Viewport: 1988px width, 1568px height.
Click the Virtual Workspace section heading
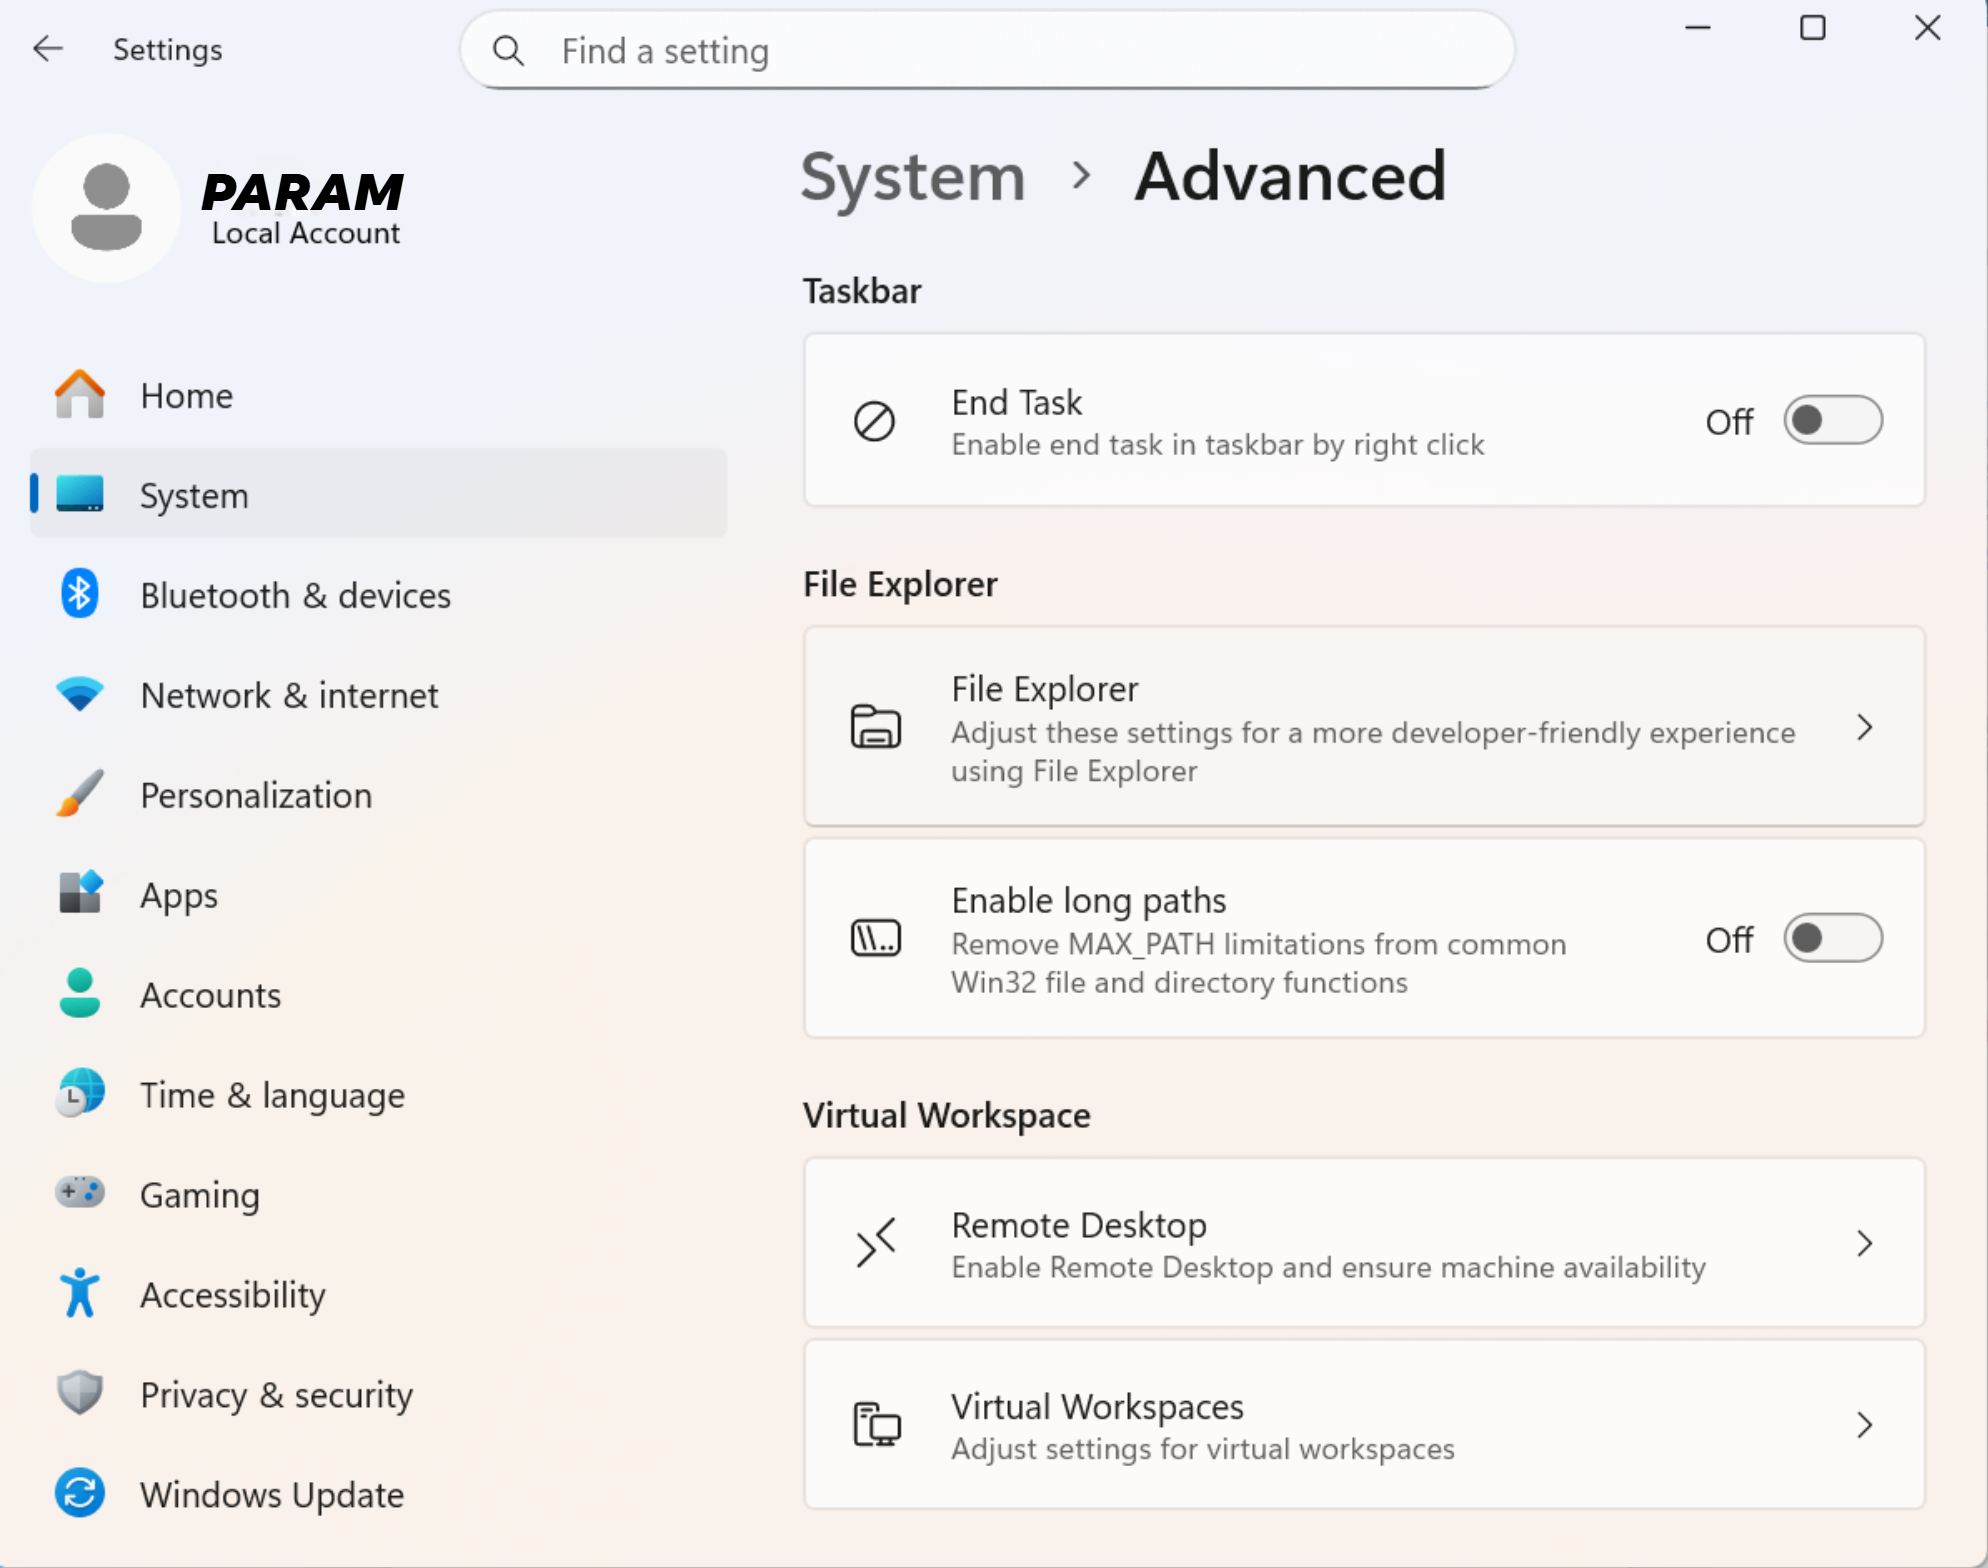click(947, 1116)
